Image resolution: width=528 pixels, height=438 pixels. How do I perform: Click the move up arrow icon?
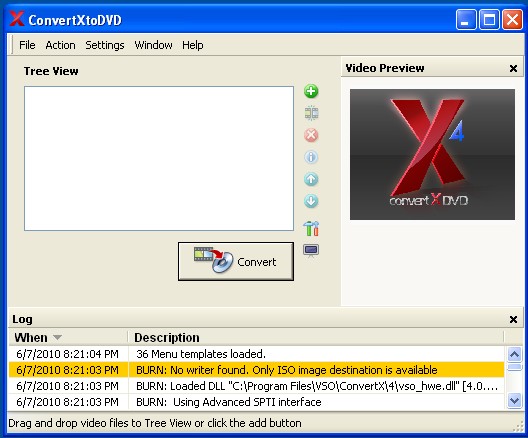coord(311,179)
